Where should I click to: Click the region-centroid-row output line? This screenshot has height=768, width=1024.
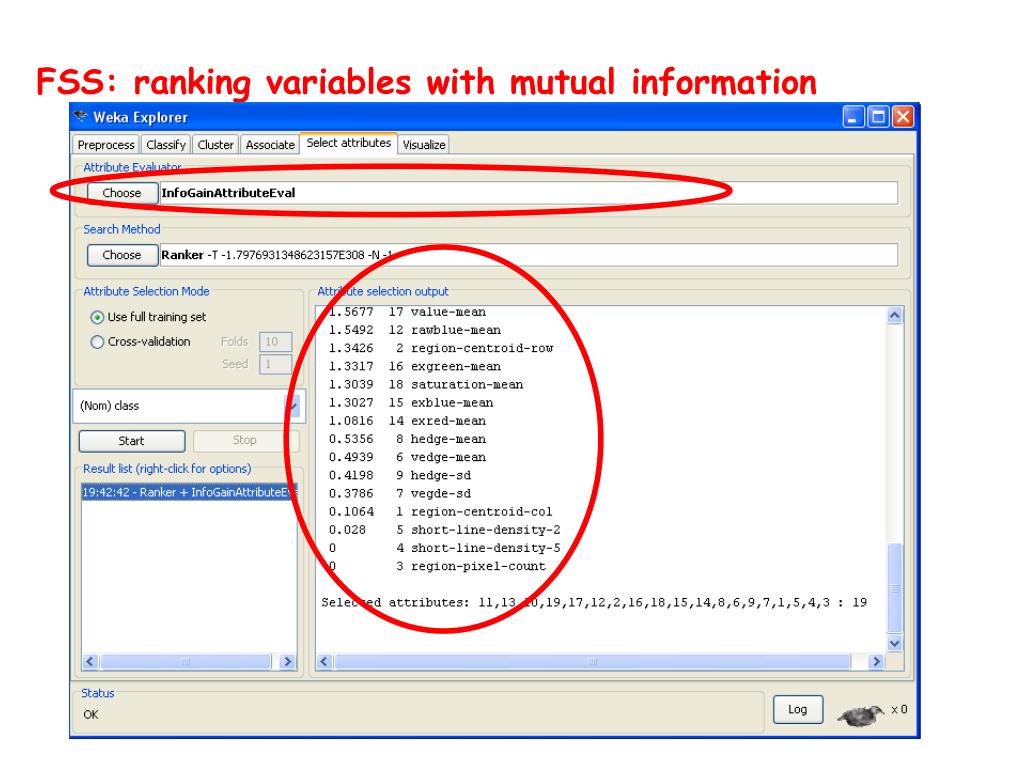point(441,349)
